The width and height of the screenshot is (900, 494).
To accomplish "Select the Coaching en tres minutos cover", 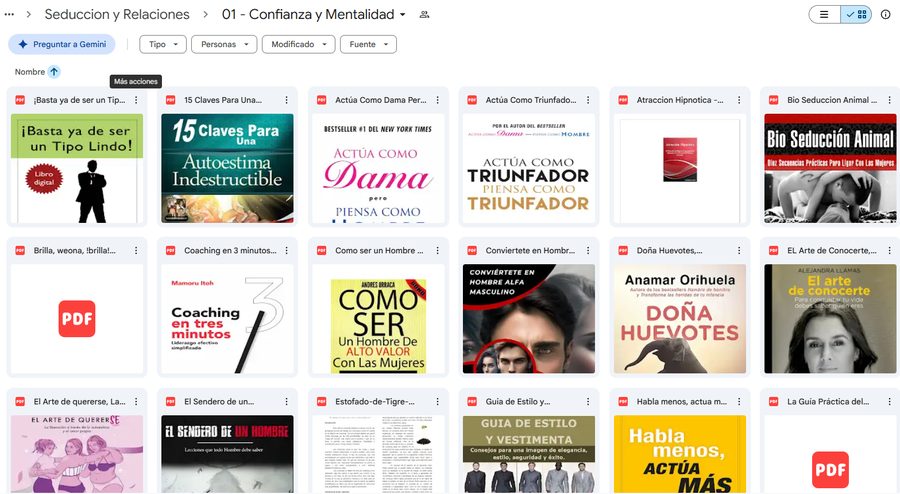I will (227, 319).
